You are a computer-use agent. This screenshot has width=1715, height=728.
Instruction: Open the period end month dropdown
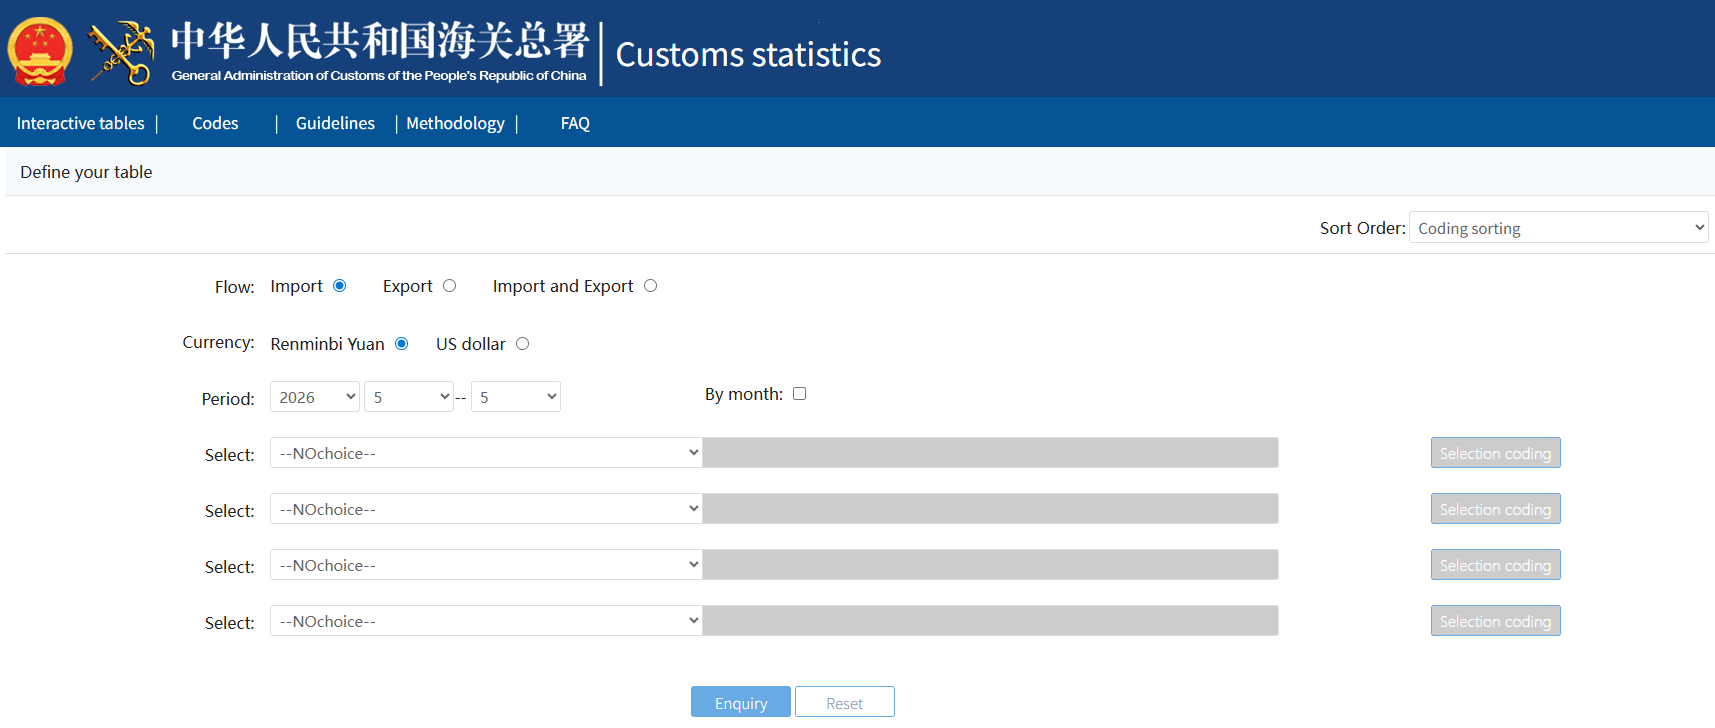[516, 397]
